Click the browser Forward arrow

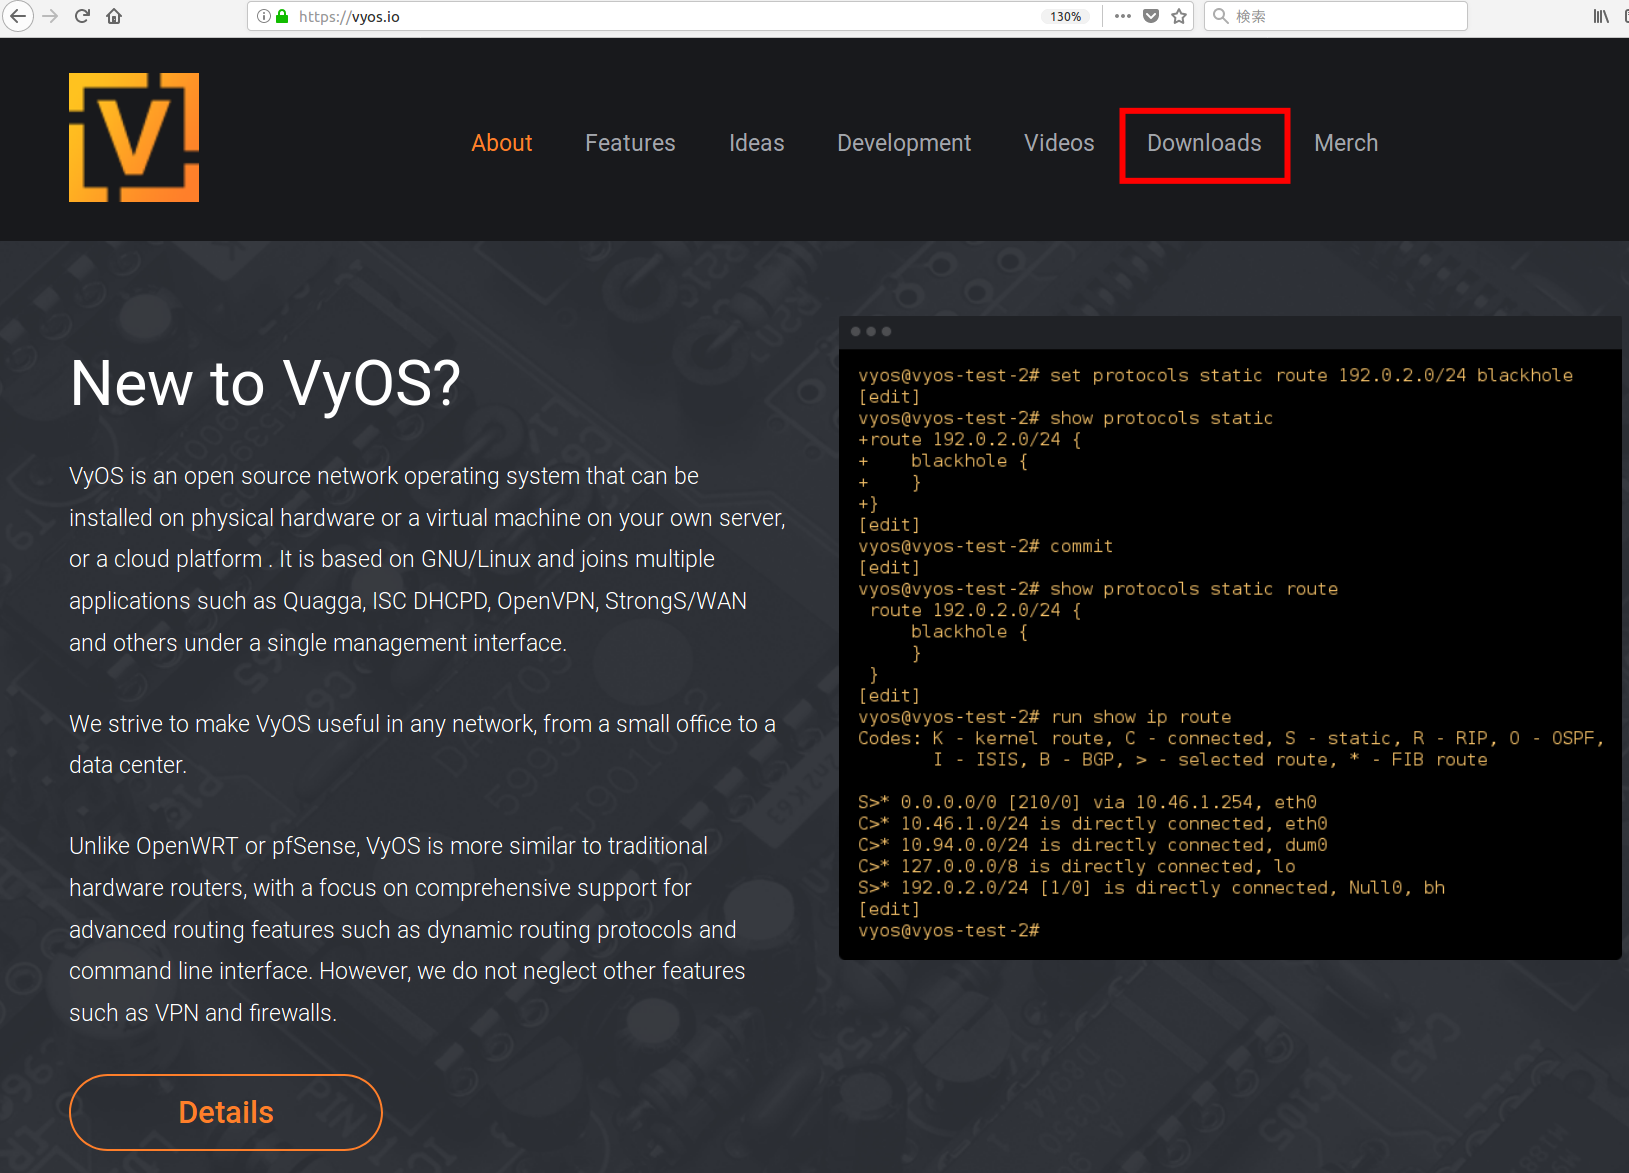(x=50, y=16)
